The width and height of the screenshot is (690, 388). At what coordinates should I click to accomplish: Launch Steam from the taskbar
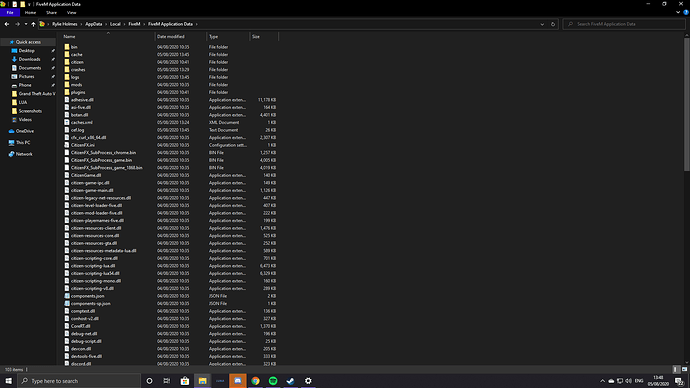click(x=290, y=381)
